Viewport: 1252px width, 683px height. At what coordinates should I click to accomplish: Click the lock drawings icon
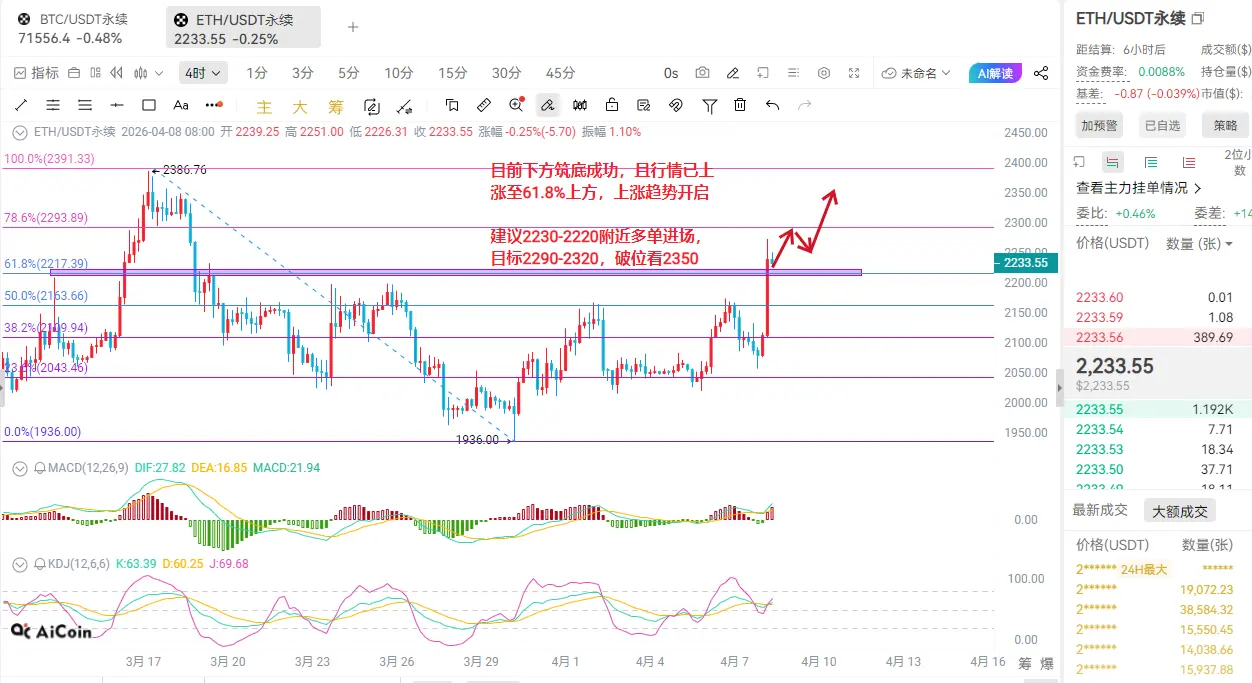pyautogui.click(x=612, y=105)
